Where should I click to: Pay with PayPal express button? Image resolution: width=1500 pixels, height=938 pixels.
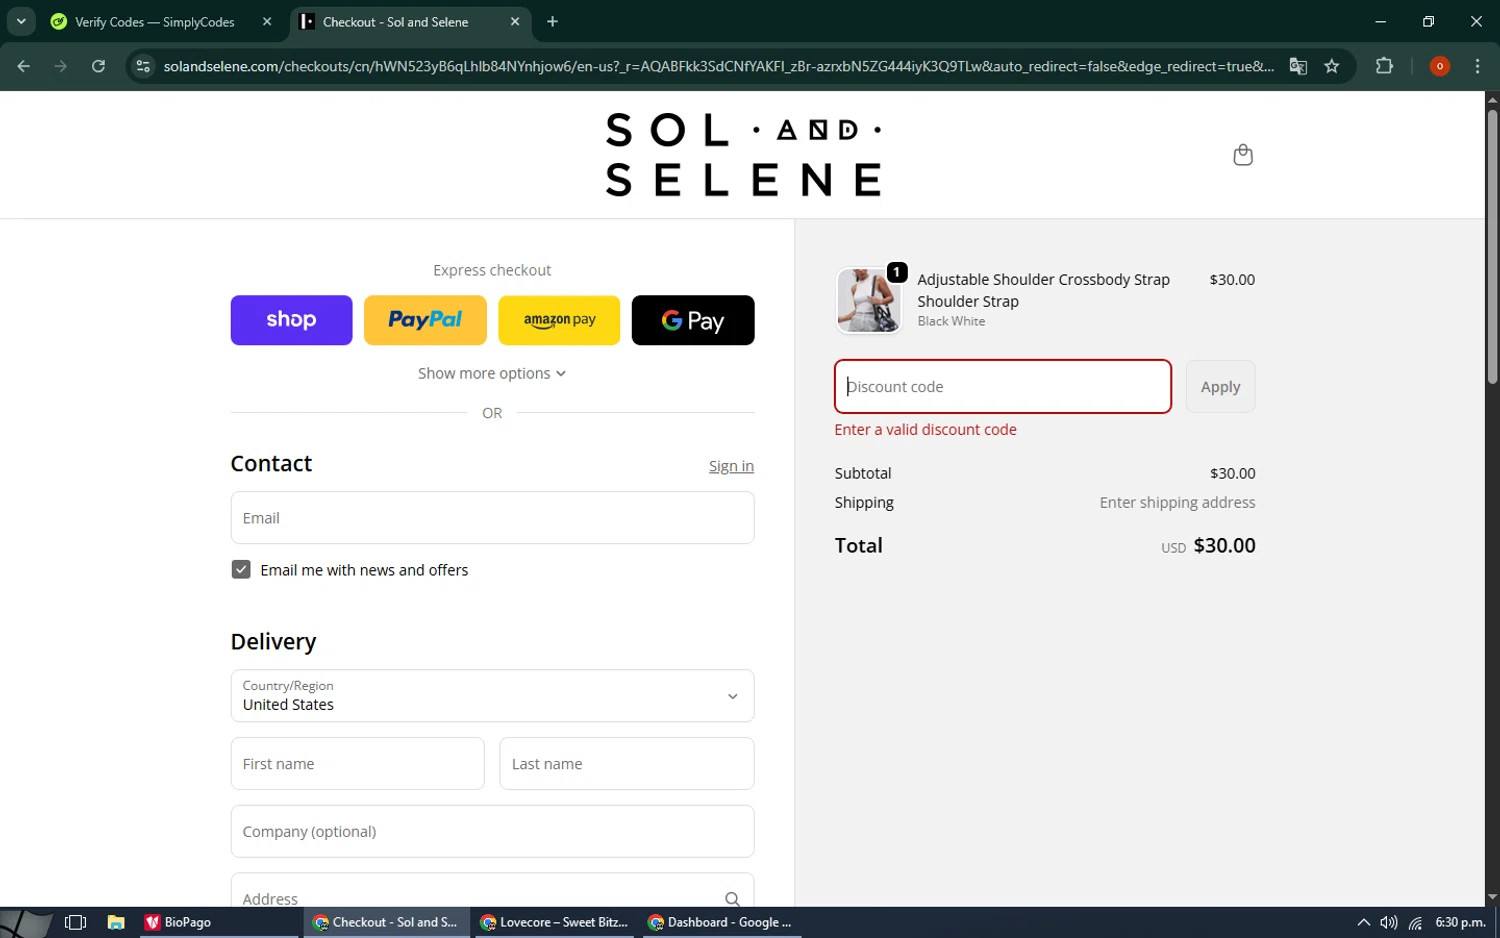coord(425,320)
